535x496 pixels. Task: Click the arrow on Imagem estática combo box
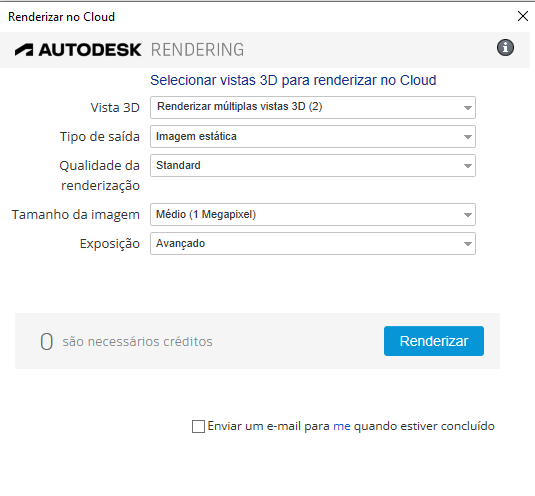pyautogui.click(x=467, y=137)
